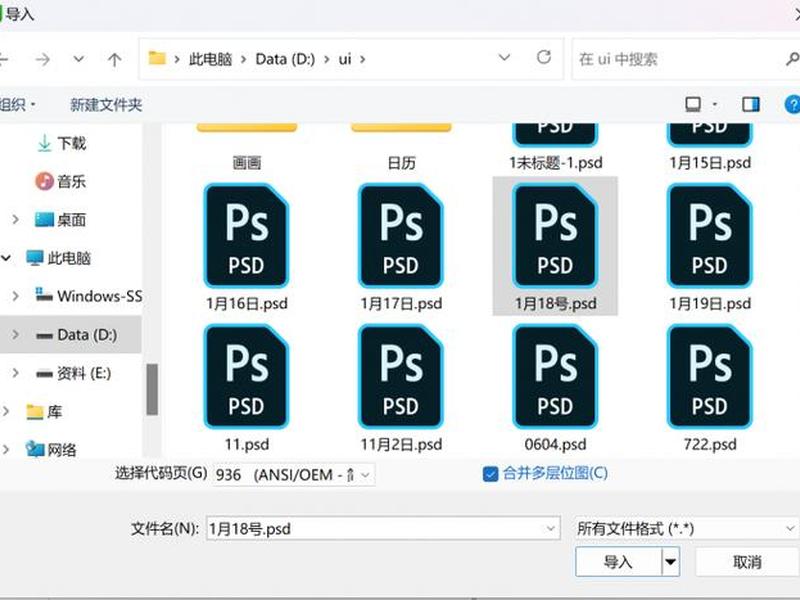The width and height of the screenshot is (800, 600).
Task: Open the address bar history dropdown
Action: tap(504, 58)
